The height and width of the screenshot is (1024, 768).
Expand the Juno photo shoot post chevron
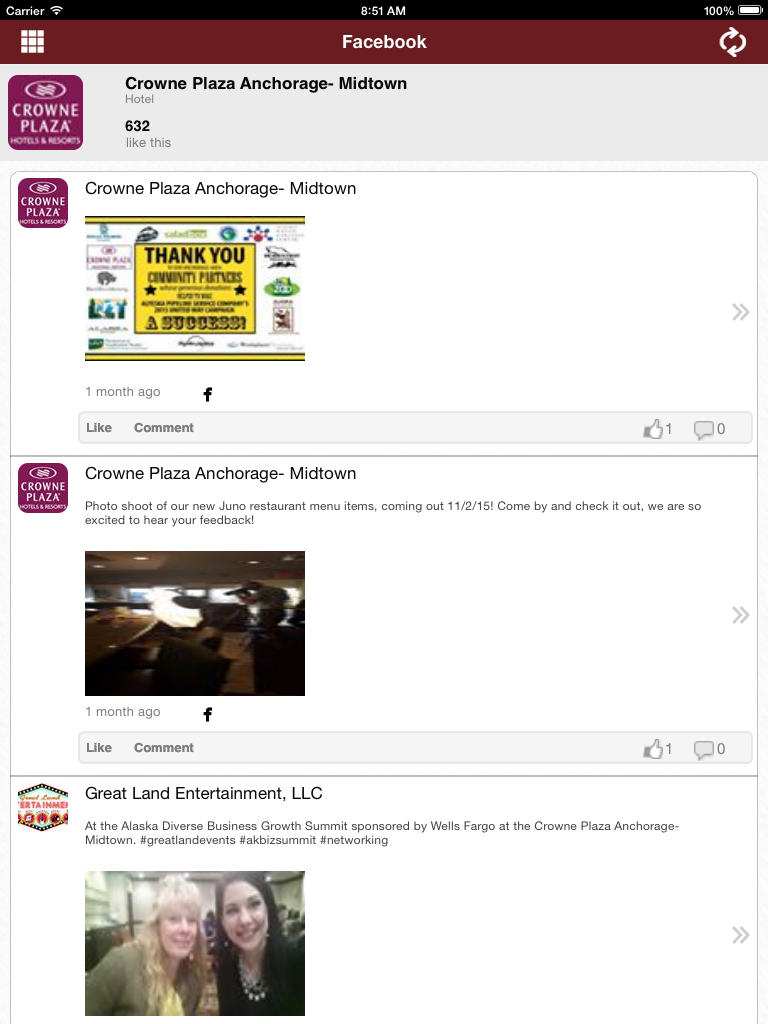coord(740,615)
